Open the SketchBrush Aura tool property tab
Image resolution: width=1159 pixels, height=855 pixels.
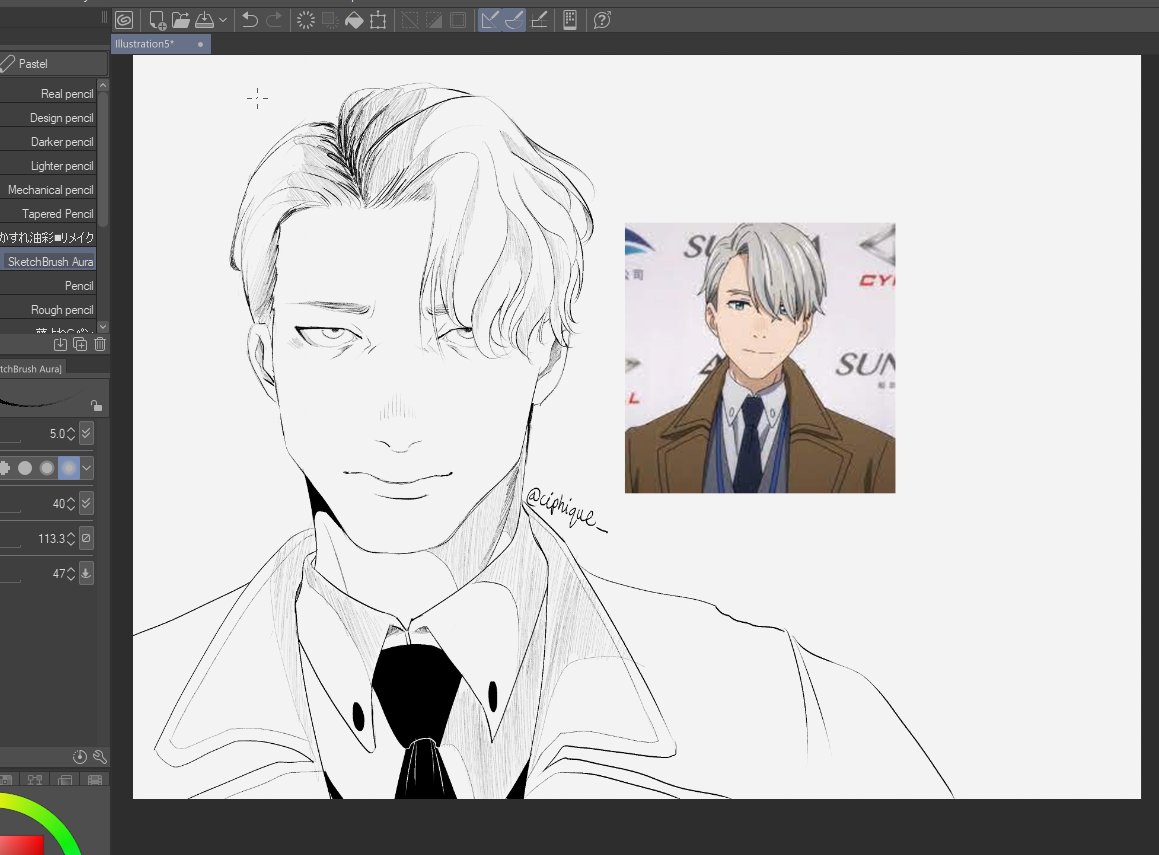click(x=32, y=369)
